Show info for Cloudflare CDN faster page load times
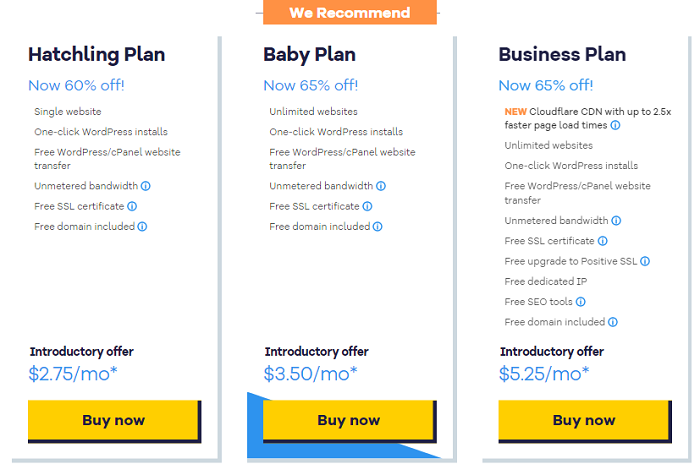The height and width of the screenshot is (475, 700). coord(615,125)
